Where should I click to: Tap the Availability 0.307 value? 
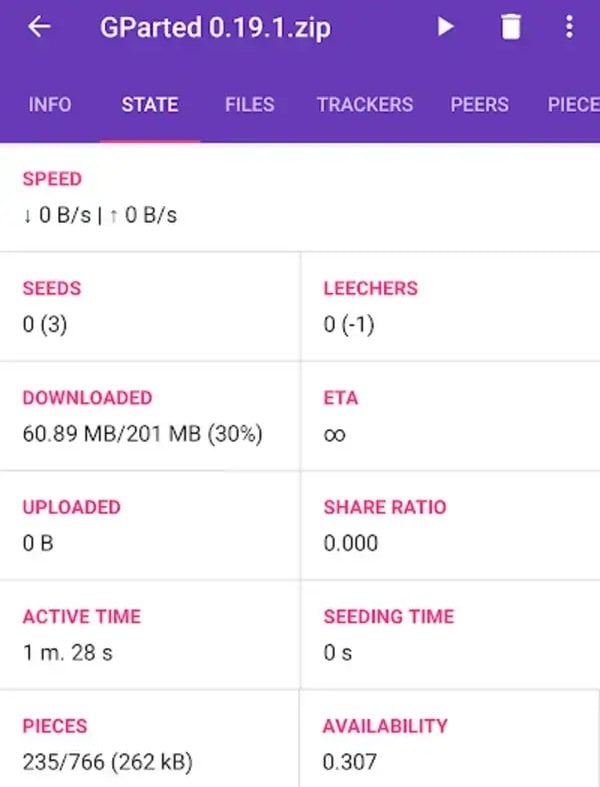349,762
